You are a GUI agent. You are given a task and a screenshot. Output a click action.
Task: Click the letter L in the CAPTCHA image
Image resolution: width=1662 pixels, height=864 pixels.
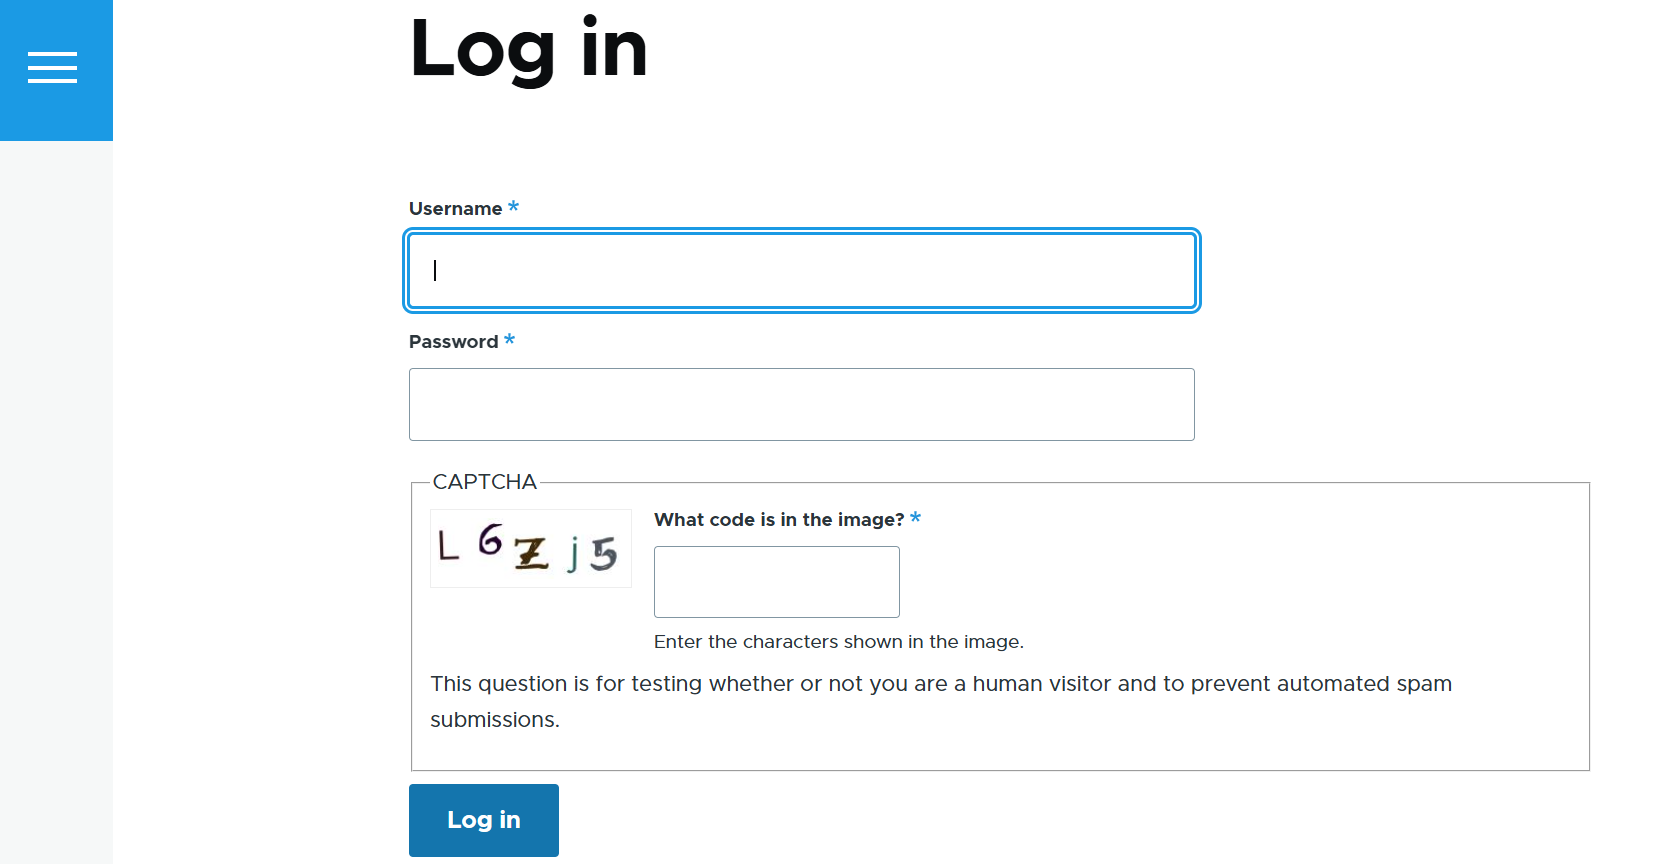click(x=448, y=545)
